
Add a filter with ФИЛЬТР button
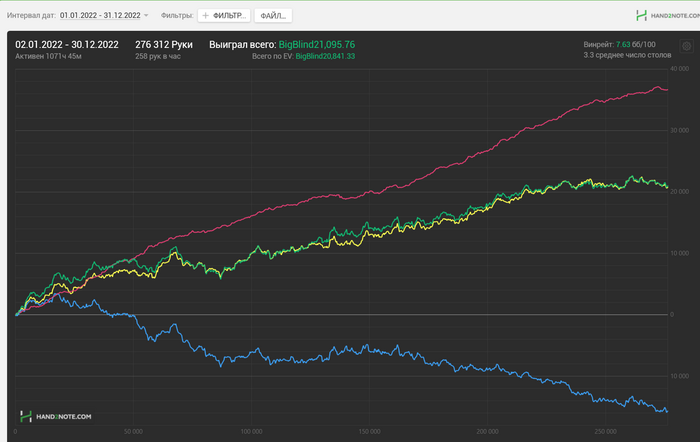224,15
